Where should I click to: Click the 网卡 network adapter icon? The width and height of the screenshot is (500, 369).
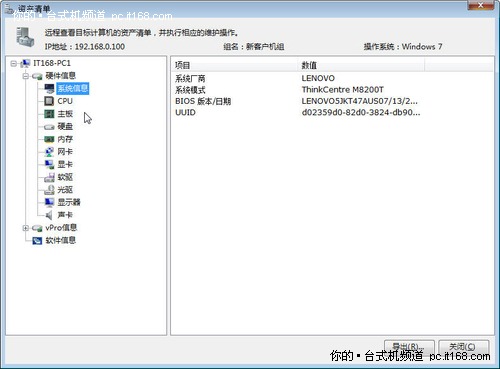tap(49, 152)
